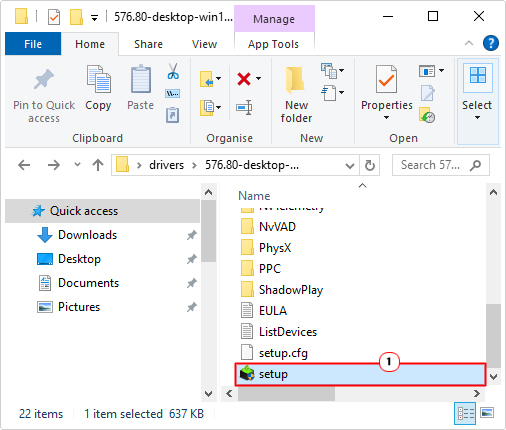
Task: Go Back to previous folder
Action: [24, 165]
